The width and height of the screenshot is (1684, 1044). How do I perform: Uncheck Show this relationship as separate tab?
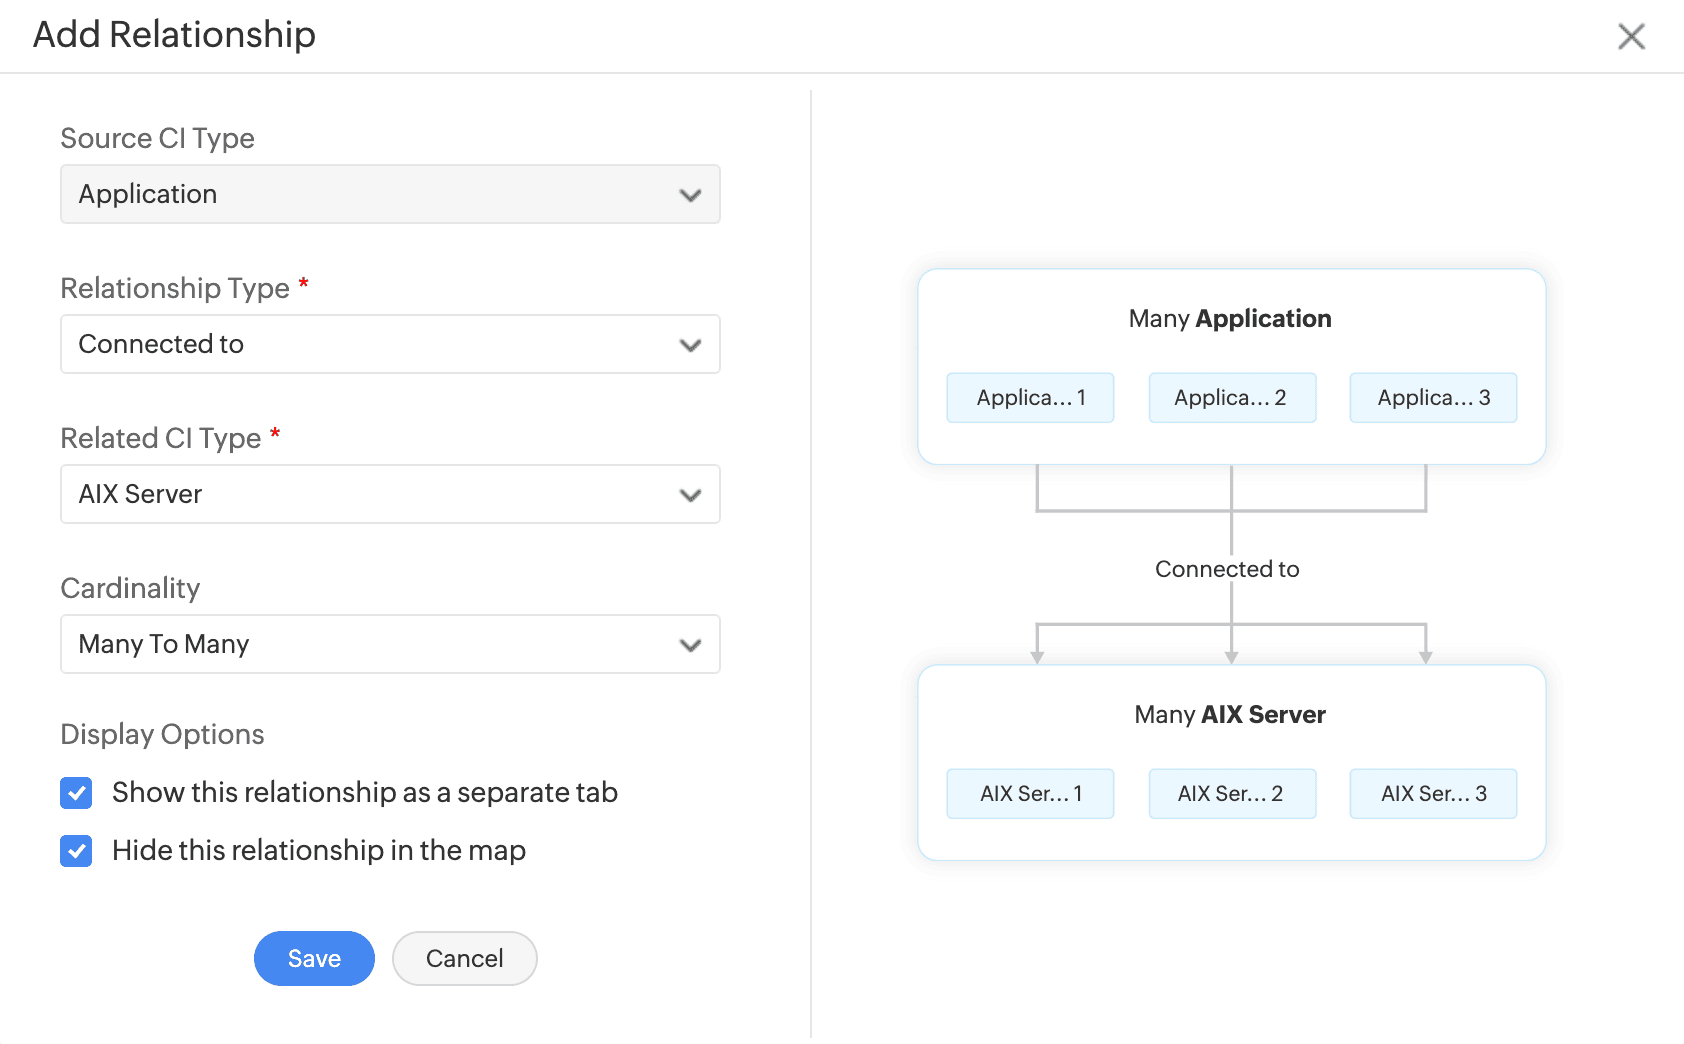point(76,793)
